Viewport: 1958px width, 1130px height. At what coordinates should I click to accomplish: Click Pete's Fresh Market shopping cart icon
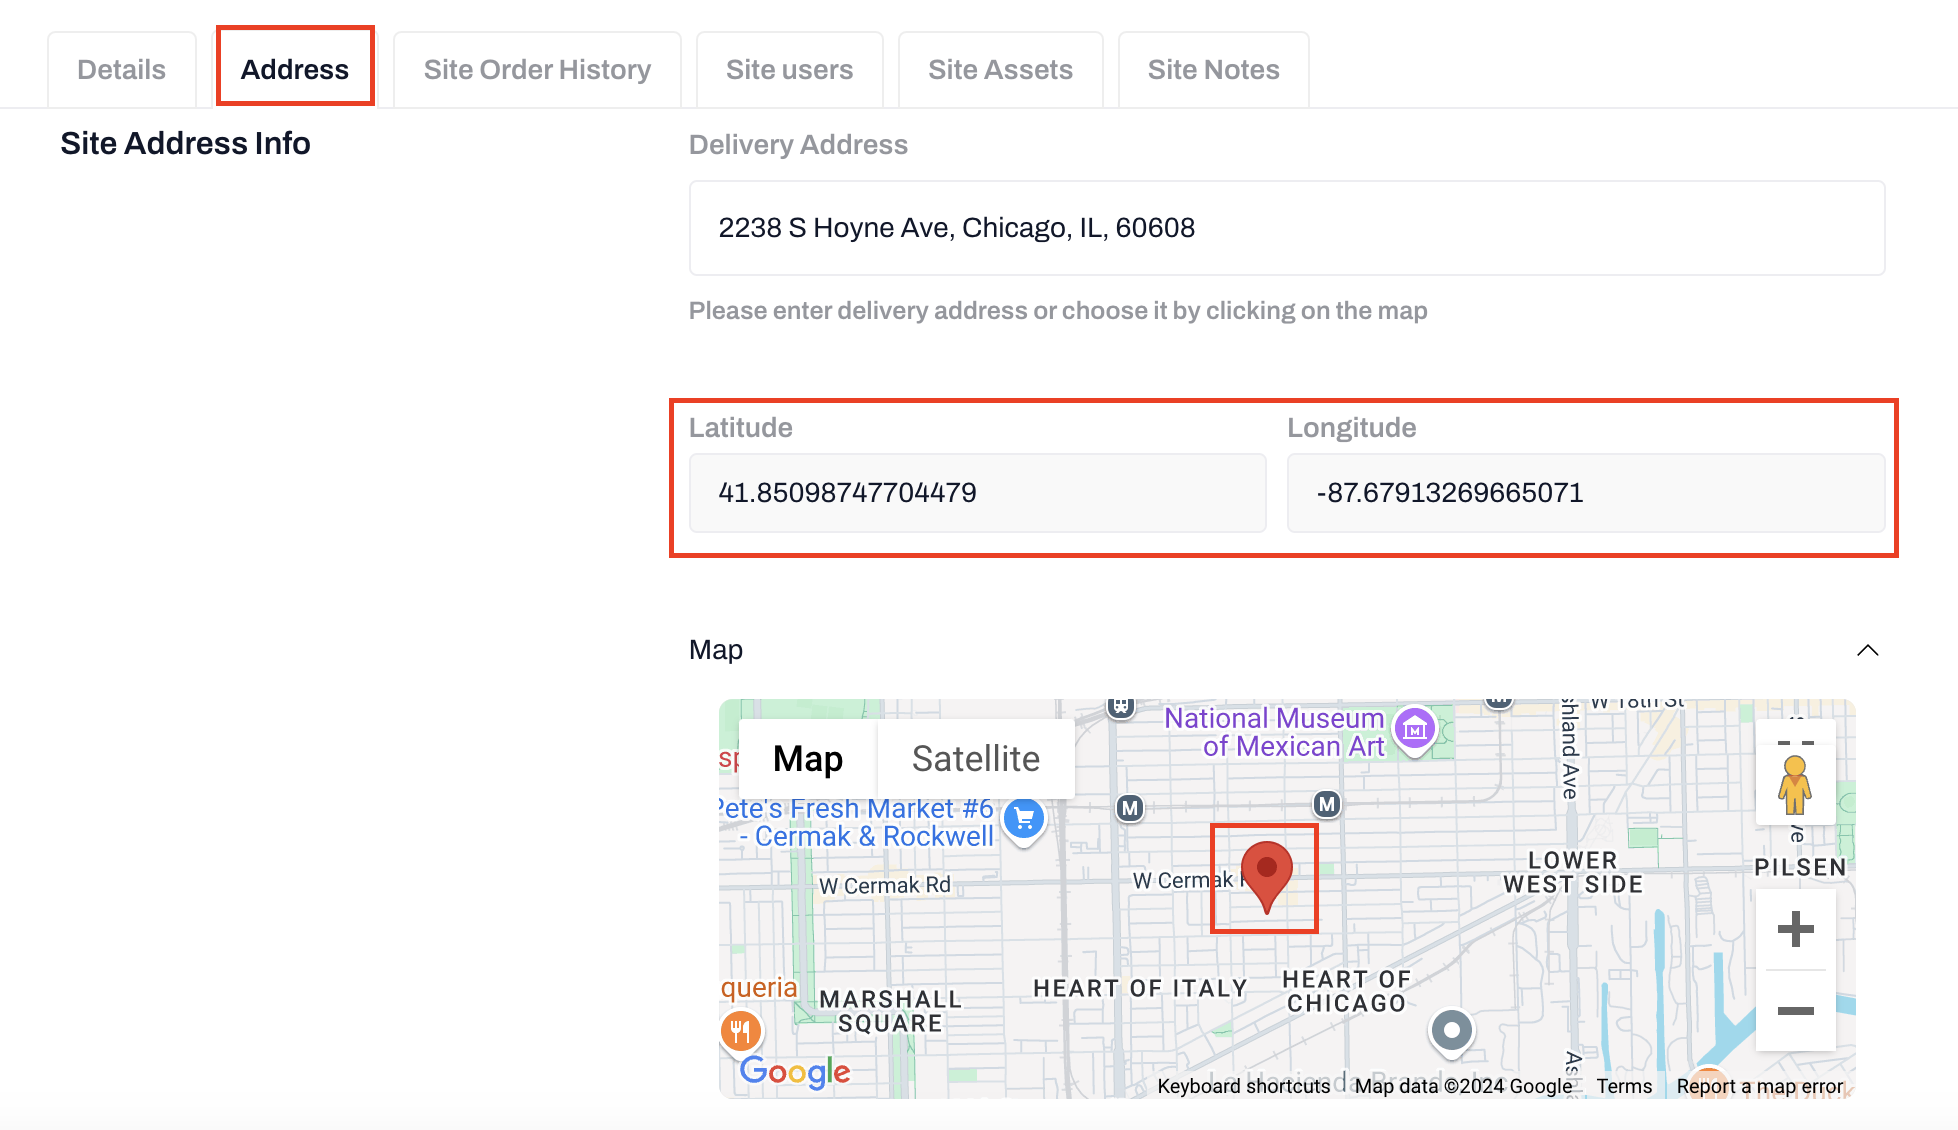pos(1023,820)
